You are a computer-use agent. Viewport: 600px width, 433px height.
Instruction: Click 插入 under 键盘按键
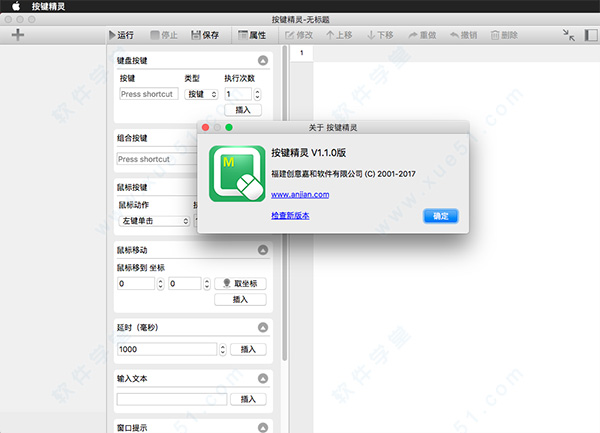point(243,110)
